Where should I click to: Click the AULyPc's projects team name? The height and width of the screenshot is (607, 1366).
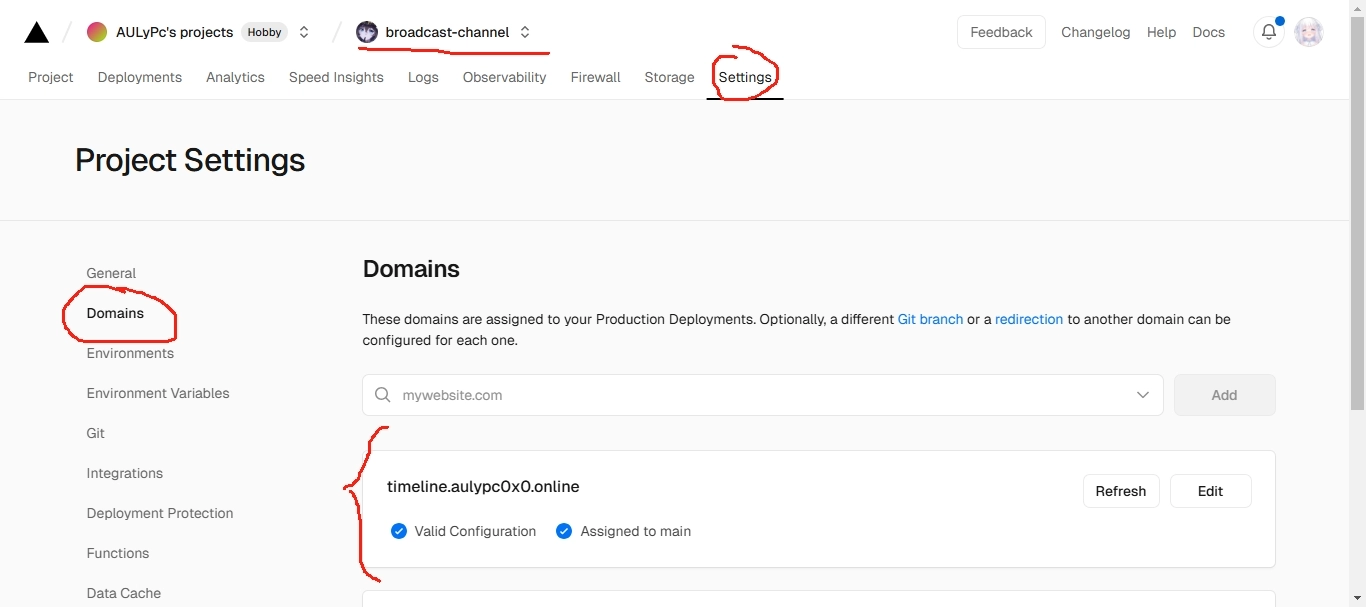coord(174,32)
